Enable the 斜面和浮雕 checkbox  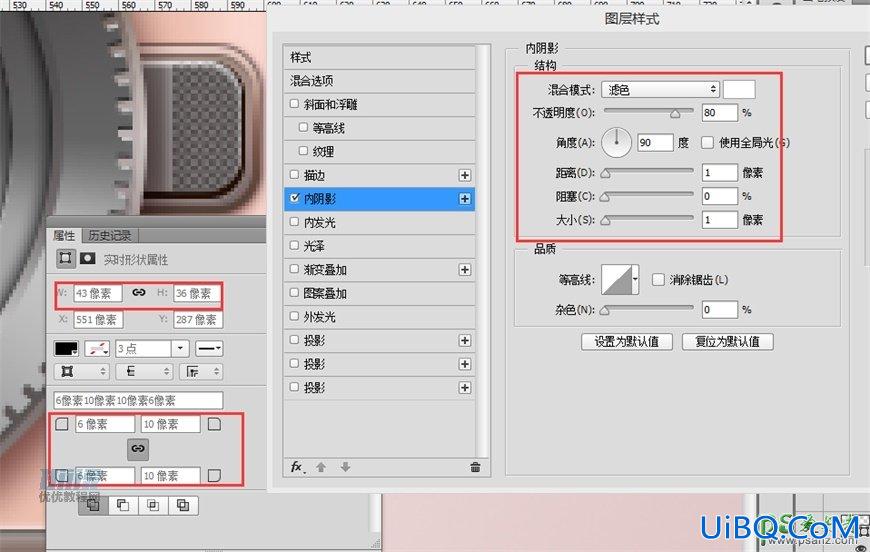pyautogui.click(x=295, y=104)
